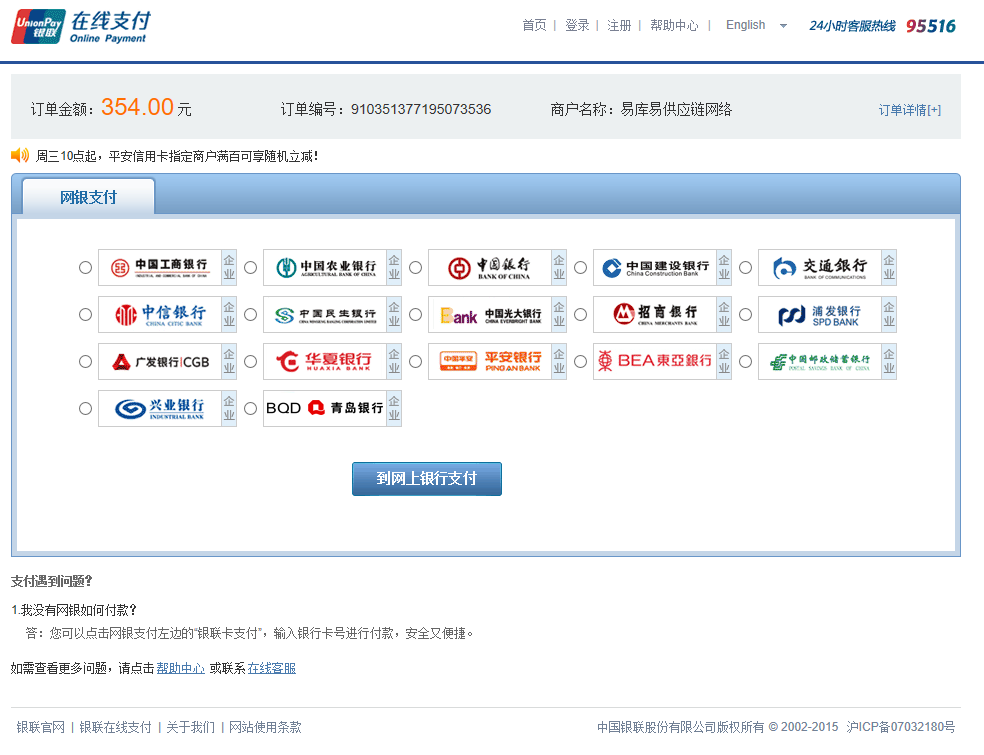
Task: Follow the underlined 帮助中心 link in the help section
Action: point(181,668)
